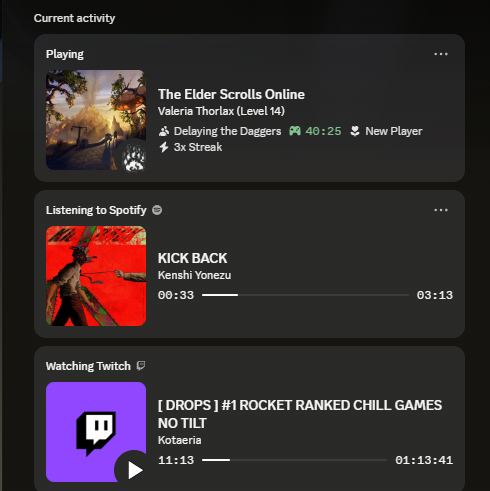Open The Elder Scrolls Online cover art
This screenshot has width=490, height=491.
[x=96, y=120]
